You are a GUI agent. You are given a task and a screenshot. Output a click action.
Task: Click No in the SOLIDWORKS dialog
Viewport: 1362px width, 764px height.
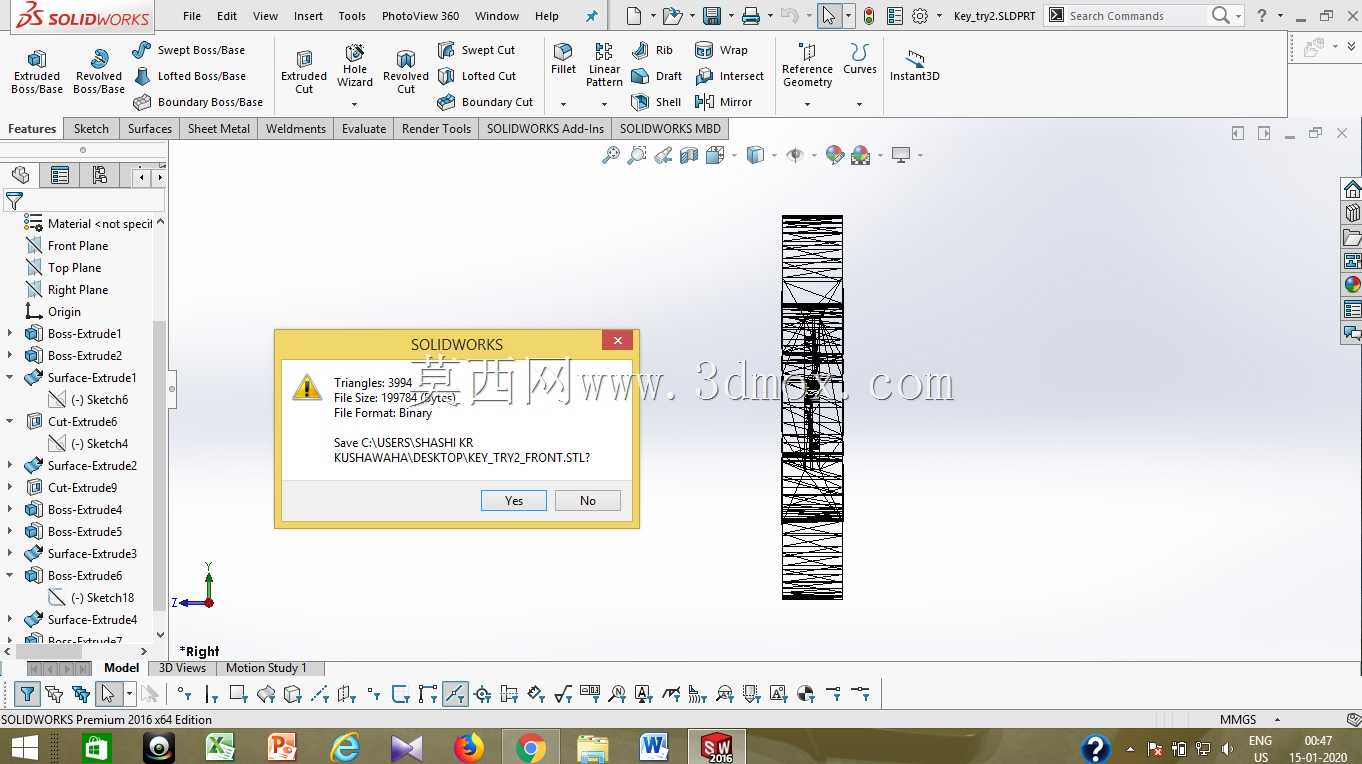[x=588, y=500]
